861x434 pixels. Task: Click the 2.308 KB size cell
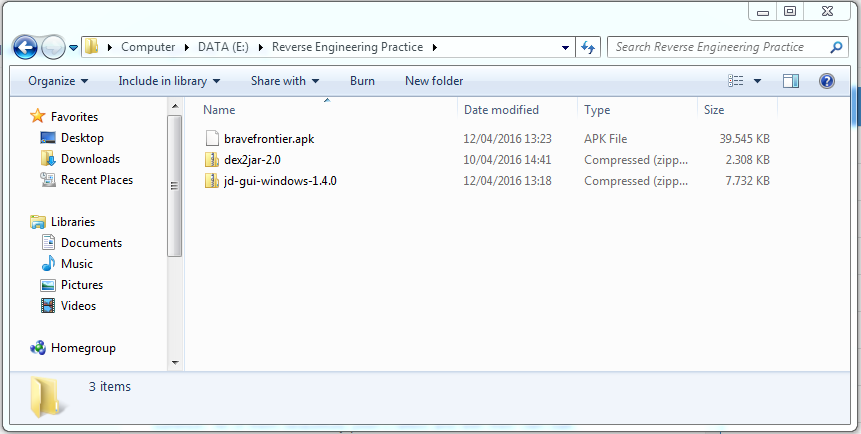pos(747,160)
